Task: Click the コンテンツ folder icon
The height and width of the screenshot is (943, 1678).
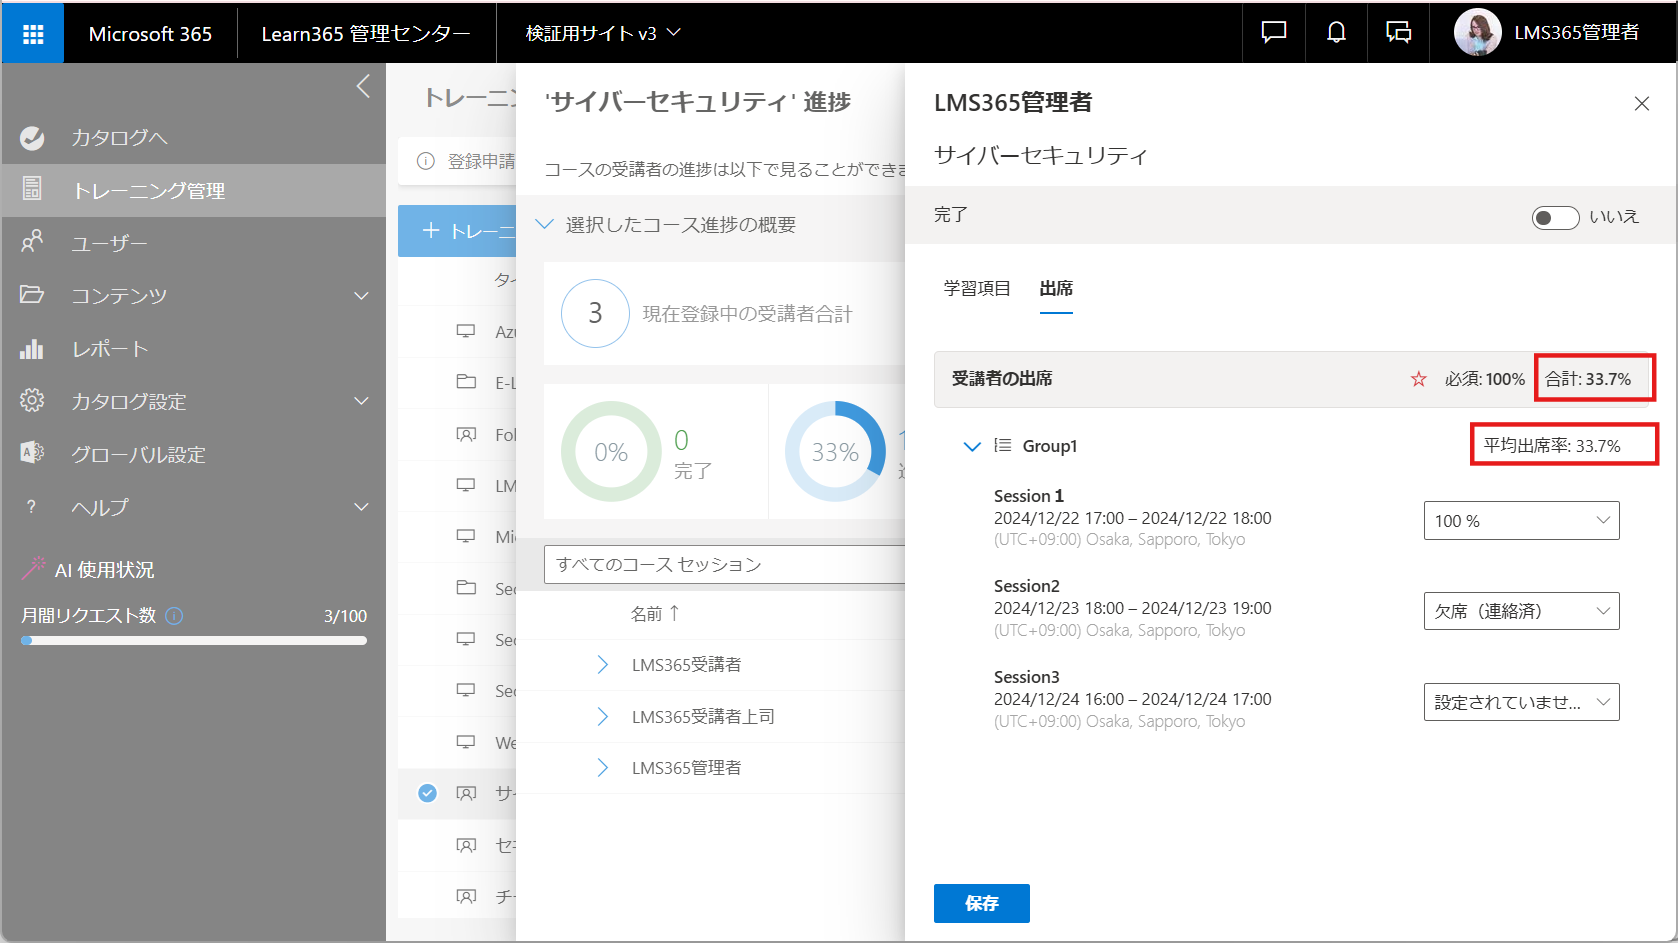Action: (x=32, y=294)
